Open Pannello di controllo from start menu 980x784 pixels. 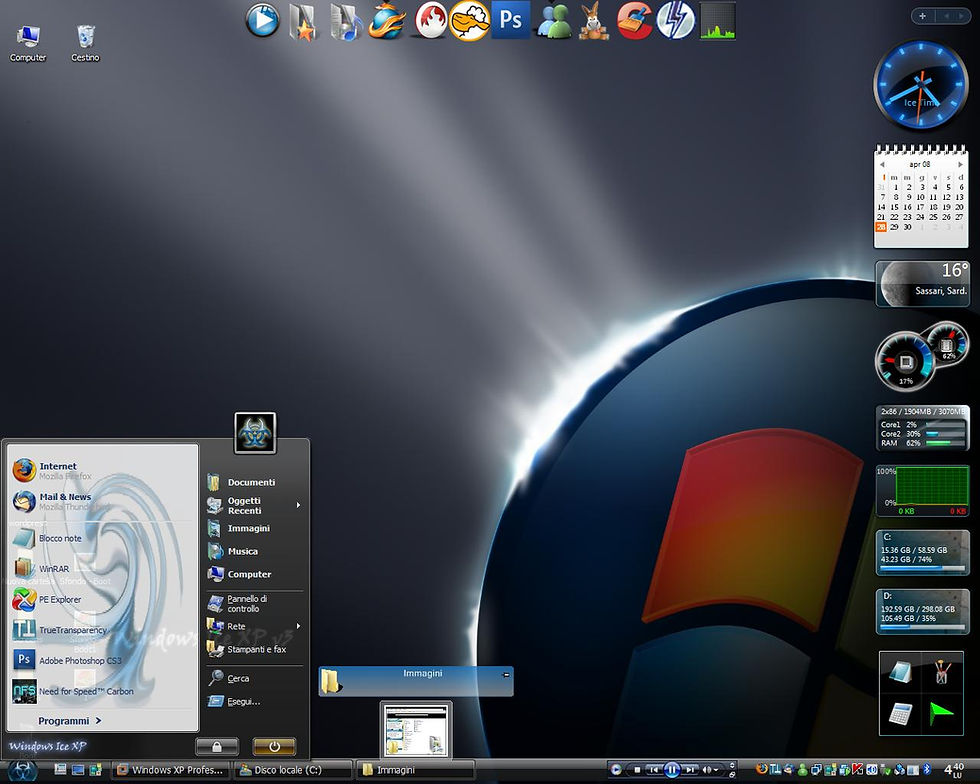(x=243, y=604)
